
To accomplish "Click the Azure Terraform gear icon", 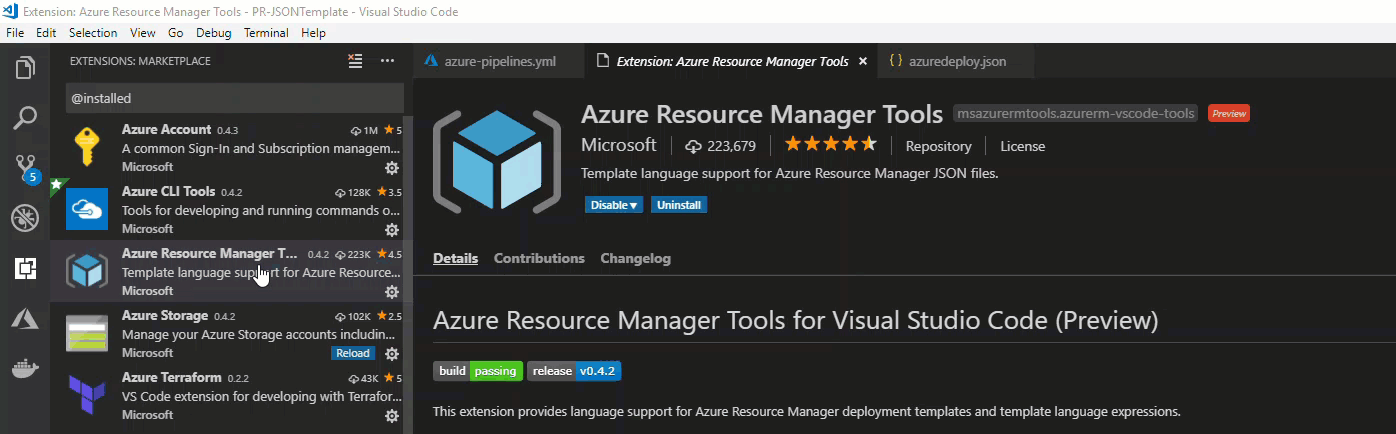I will click(392, 415).
